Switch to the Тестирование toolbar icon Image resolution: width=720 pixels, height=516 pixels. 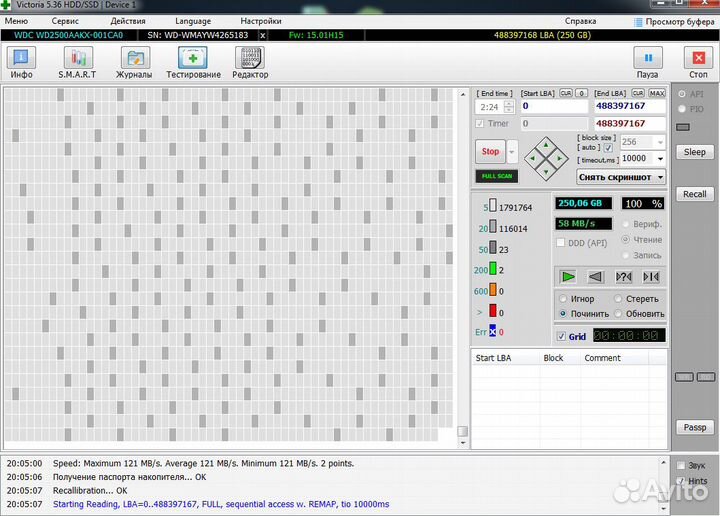(193, 62)
